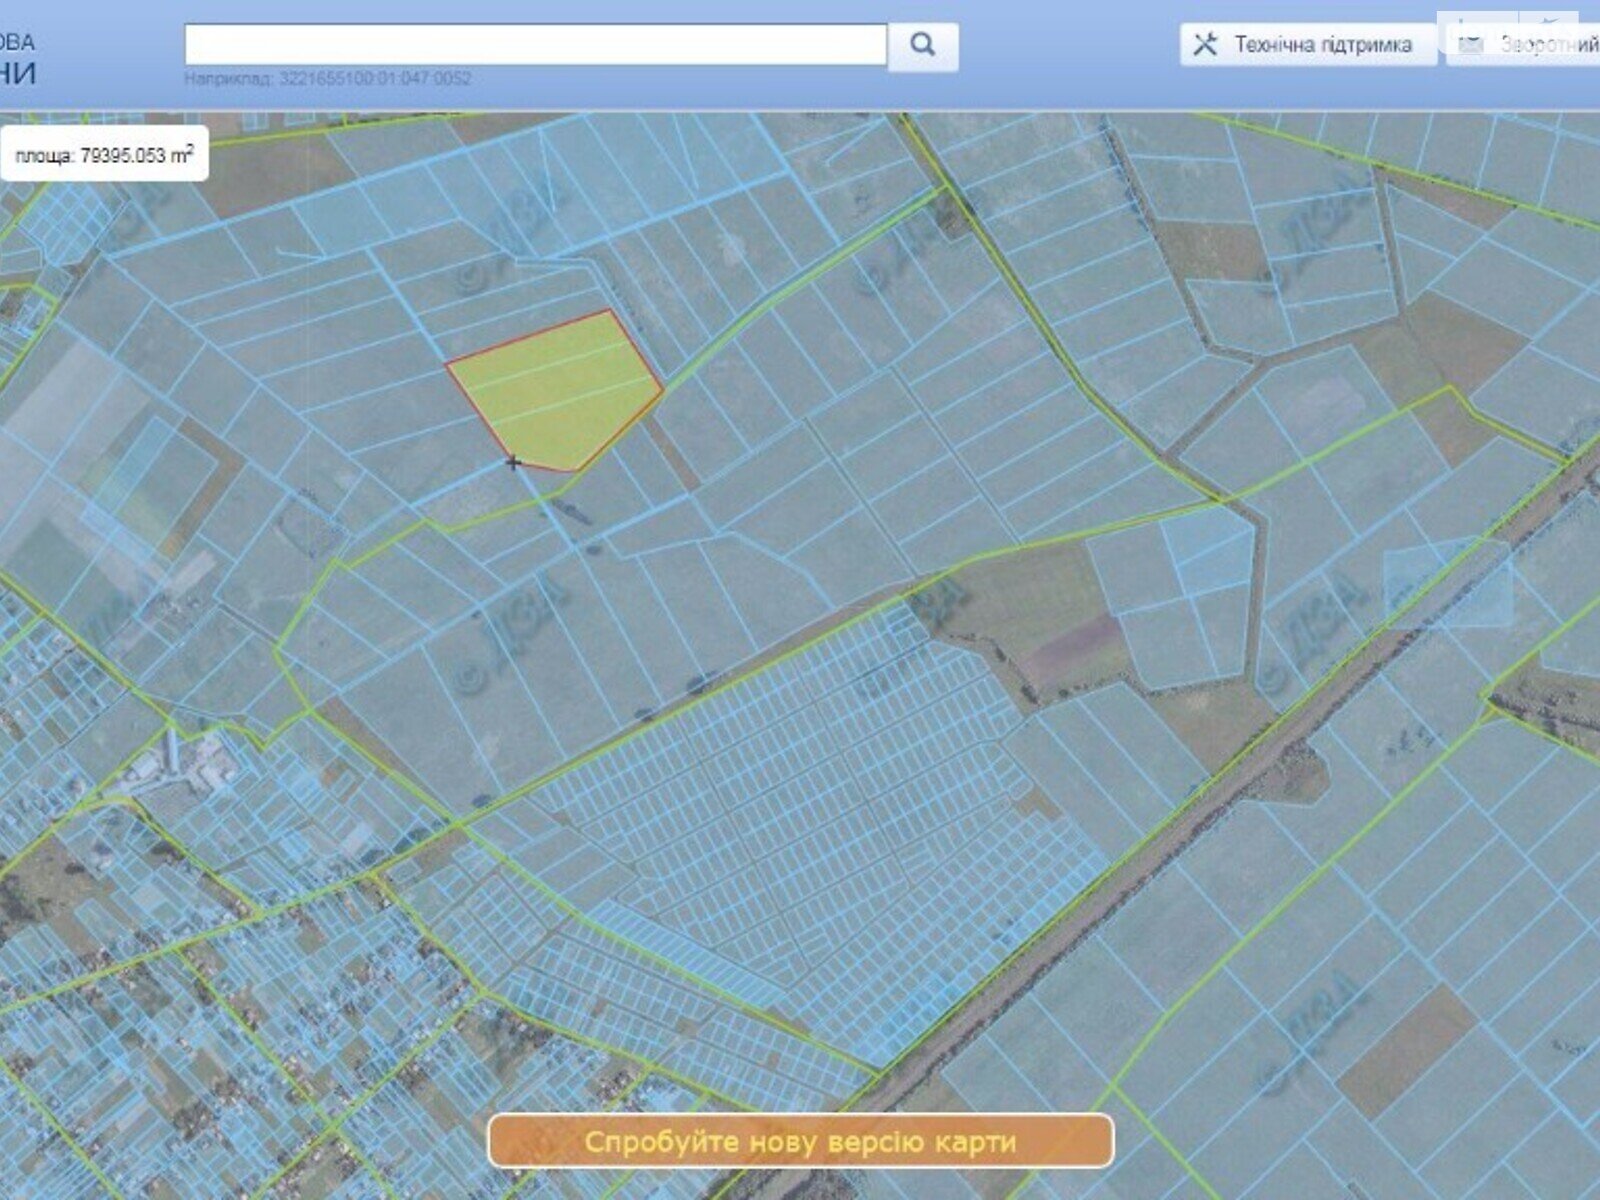Click the example cadastral number hint text
Screen dimensions: 1600x1200
[328, 78]
